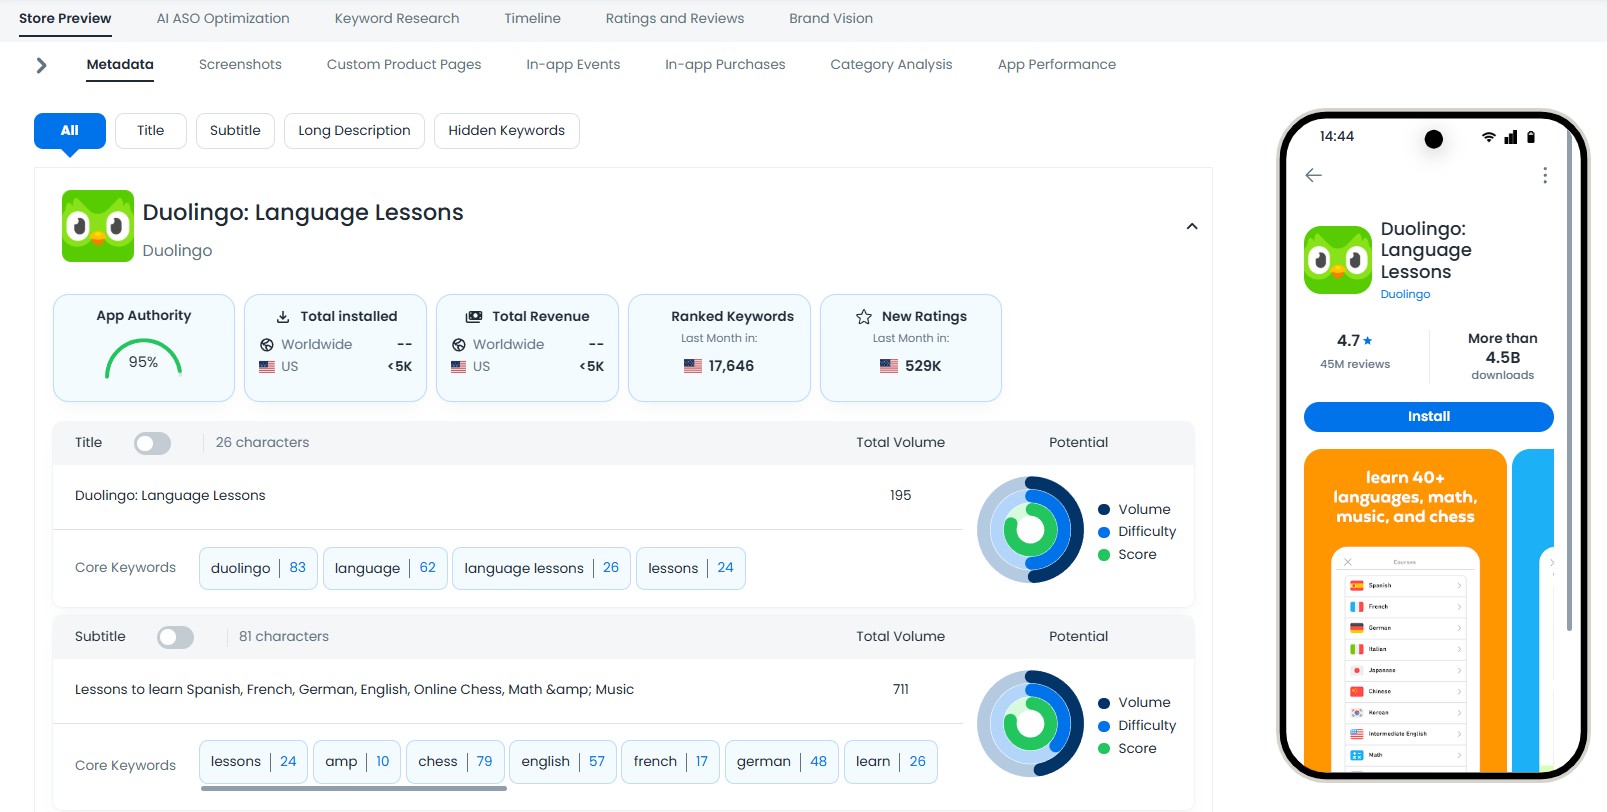Click the phone preview vertical scrollbar

tap(1569, 380)
